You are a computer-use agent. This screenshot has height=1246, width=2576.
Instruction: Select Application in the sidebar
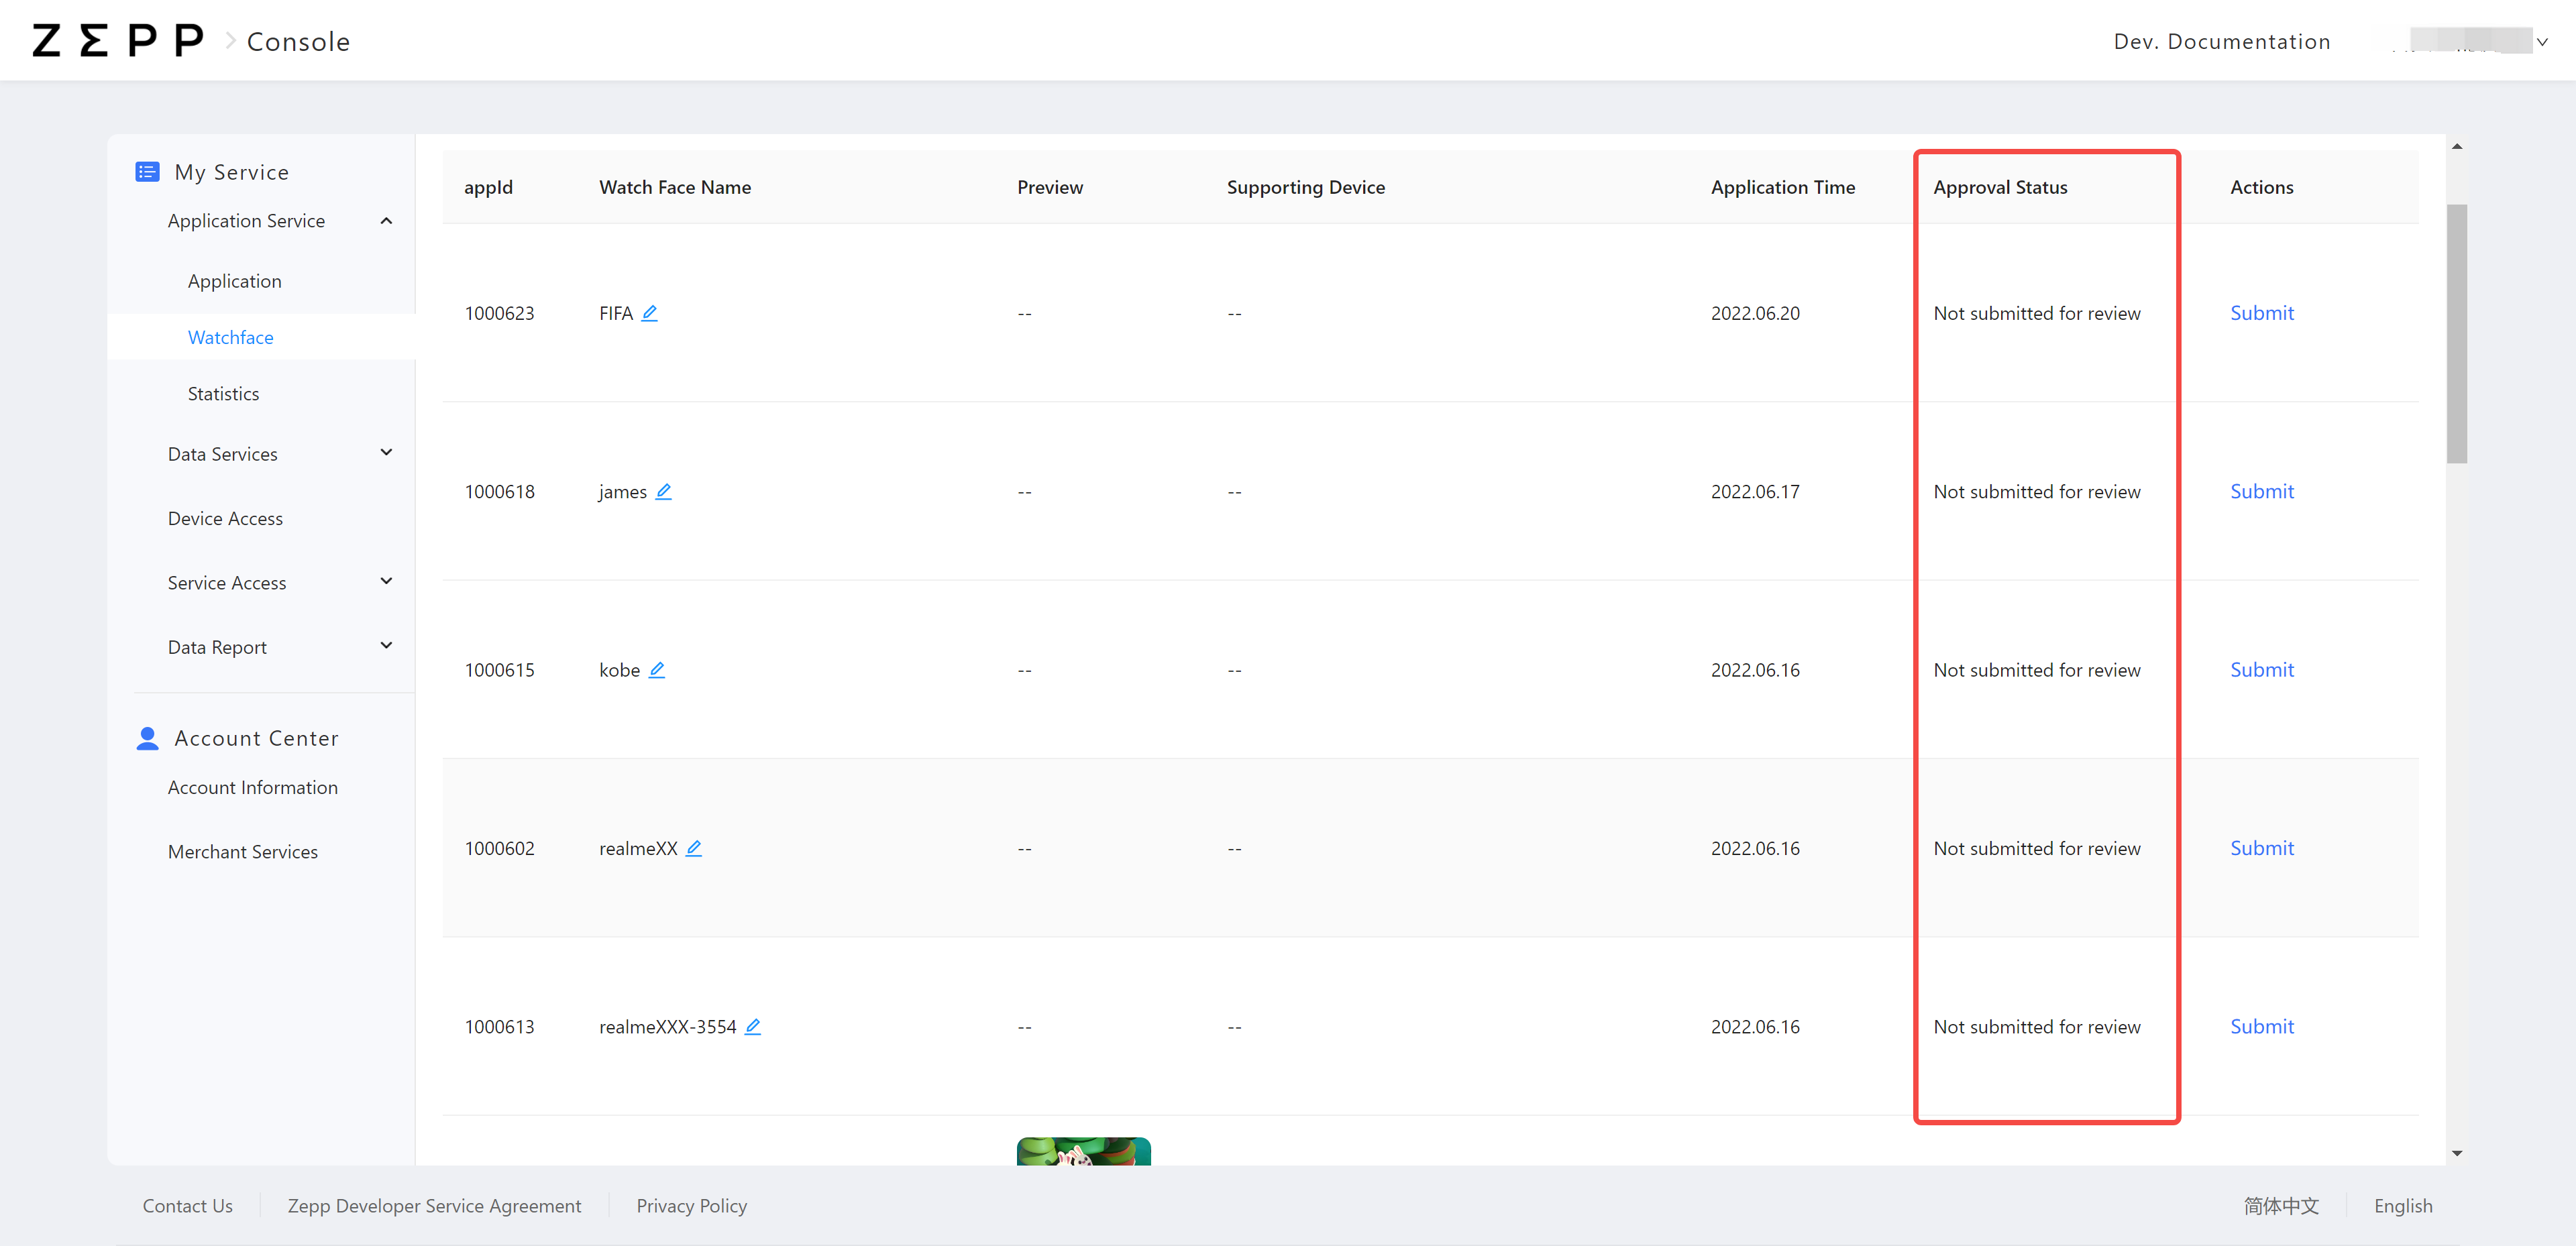click(x=234, y=281)
